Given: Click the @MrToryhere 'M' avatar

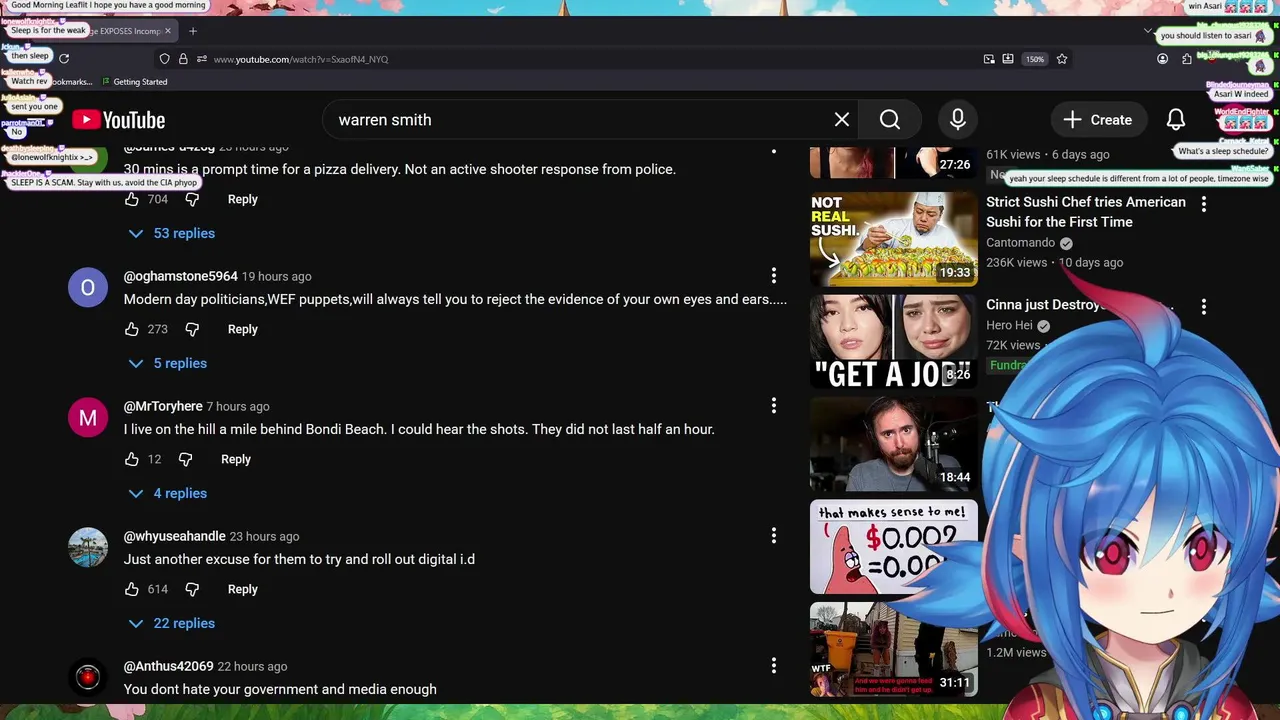Looking at the screenshot, I should pyautogui.click(x=88, y=418).
